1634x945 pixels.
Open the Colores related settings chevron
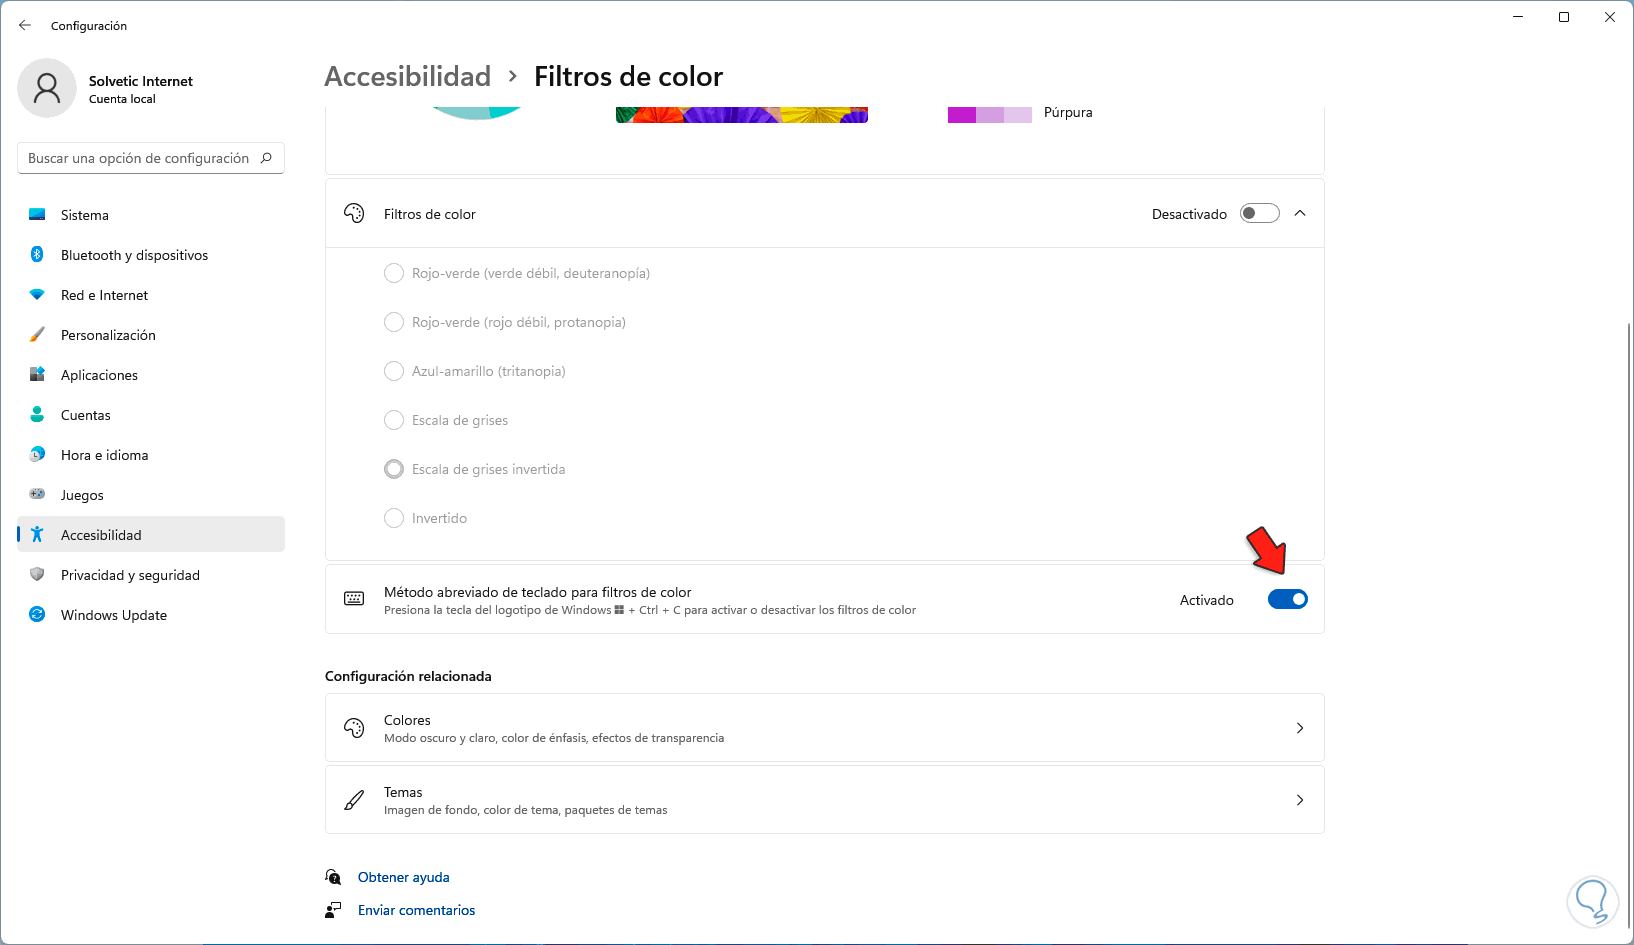[1300, 728]
